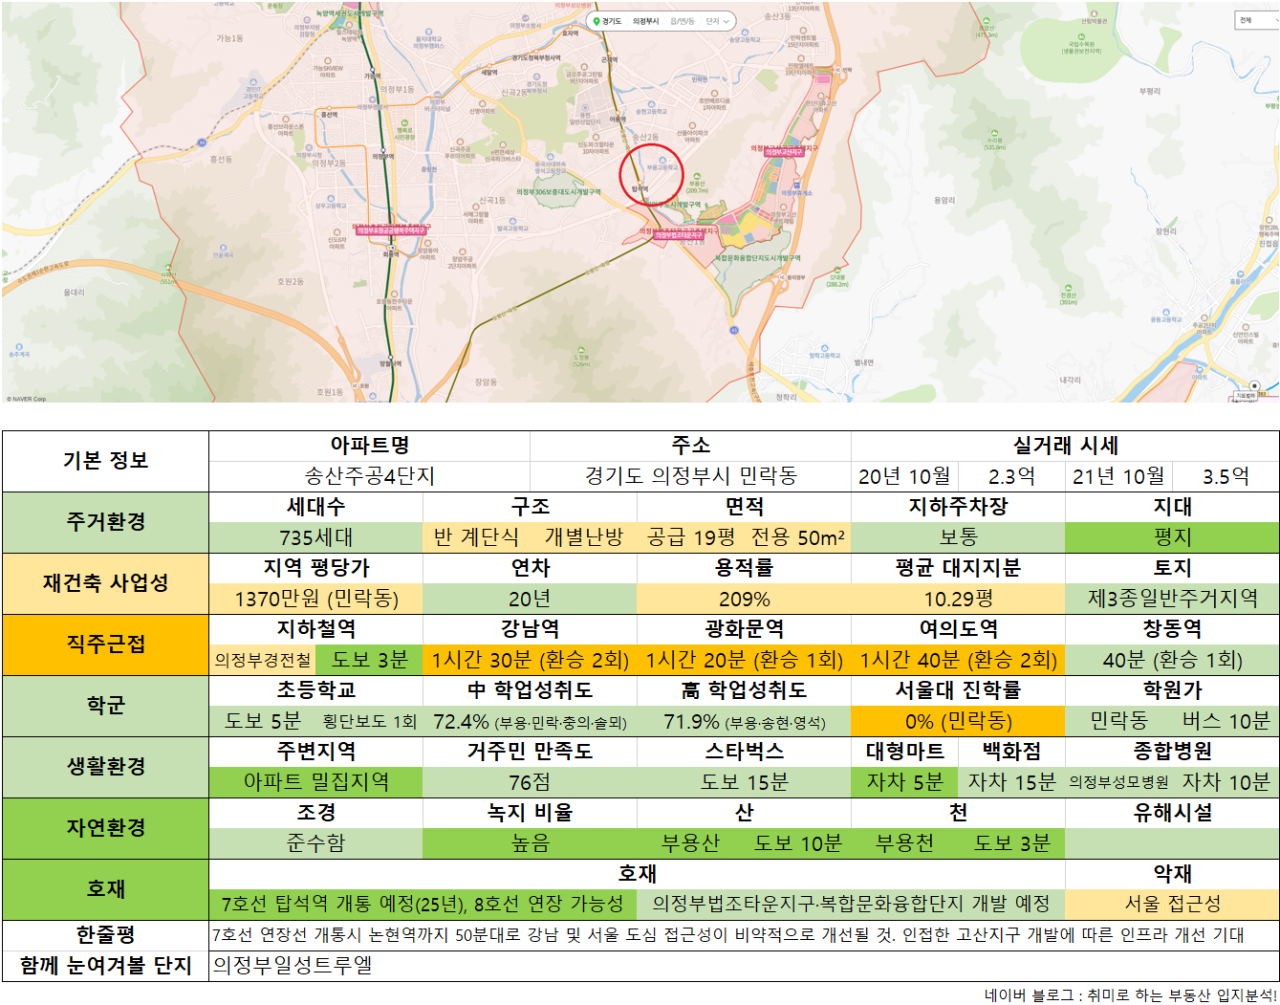Viewport: 1280px width, 1005px height.
Task: Click the pink 복합문화융합단지 development label
Action: [758, 258]
